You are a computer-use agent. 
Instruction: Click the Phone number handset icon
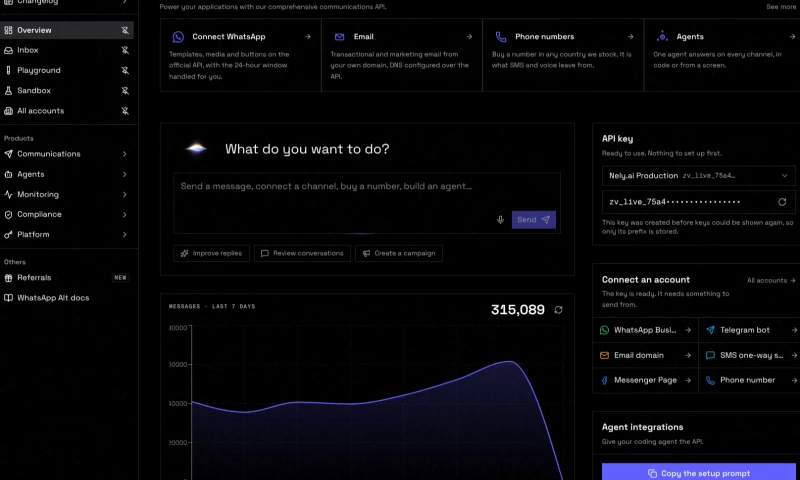click(x=710, y=380)
